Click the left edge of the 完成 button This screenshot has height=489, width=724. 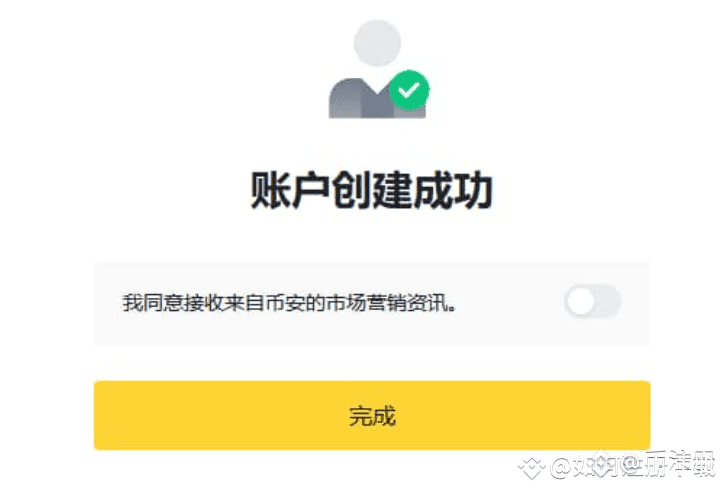pos(99,415)
